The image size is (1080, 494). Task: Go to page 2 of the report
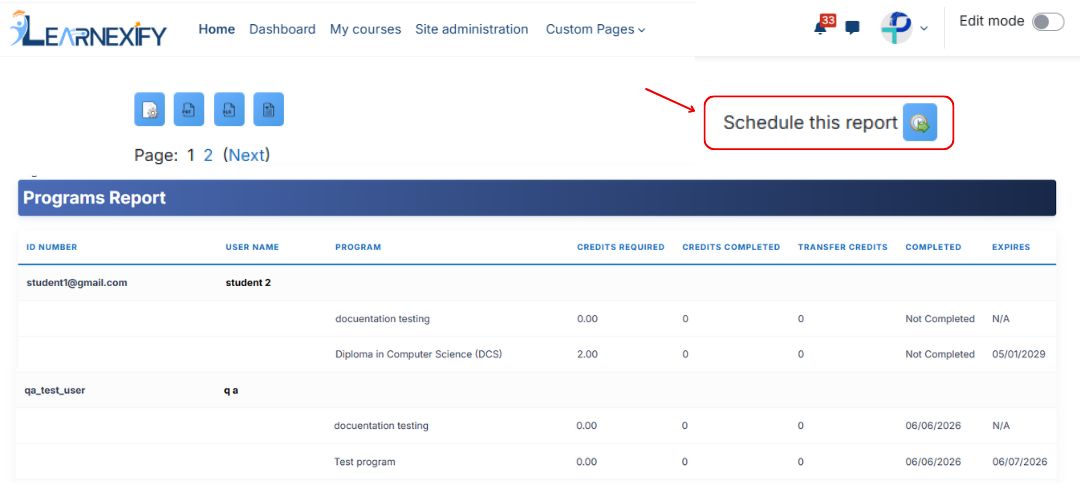point(208,156)
